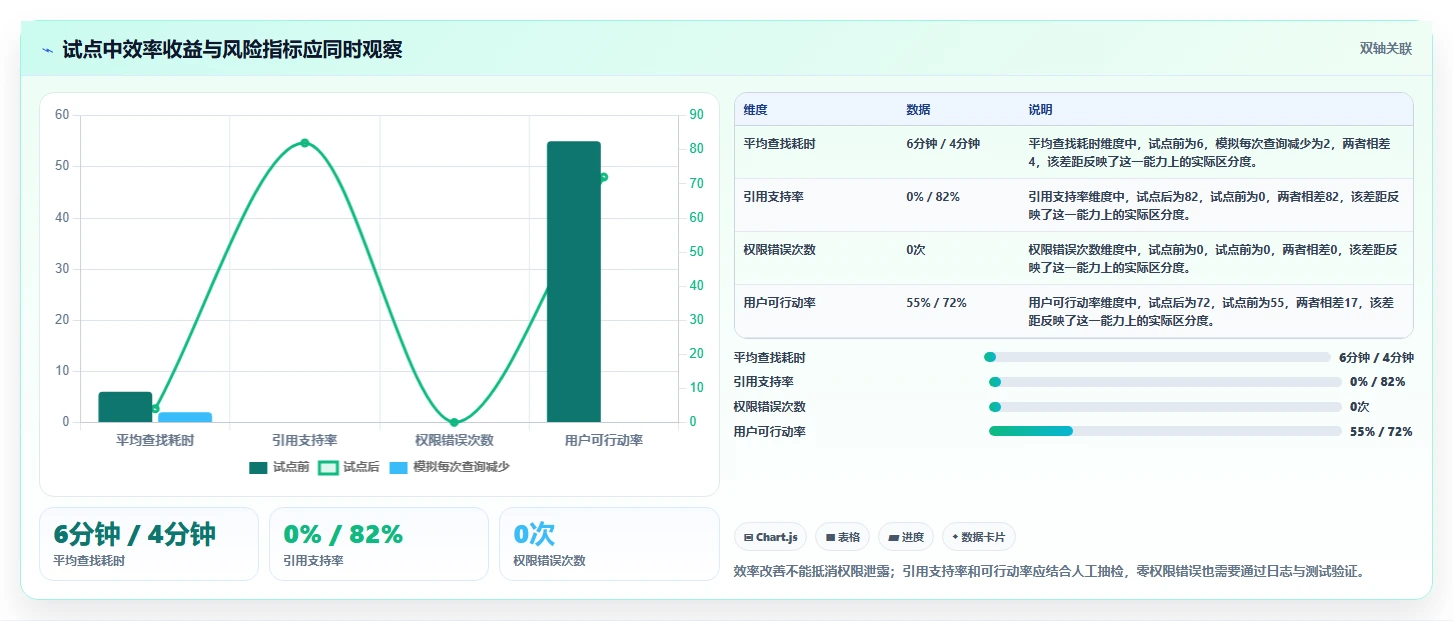Click the panel title 试点中效率收益与风险指标应同时观察
Viewport: 1453px width, 621px height.
232,50
